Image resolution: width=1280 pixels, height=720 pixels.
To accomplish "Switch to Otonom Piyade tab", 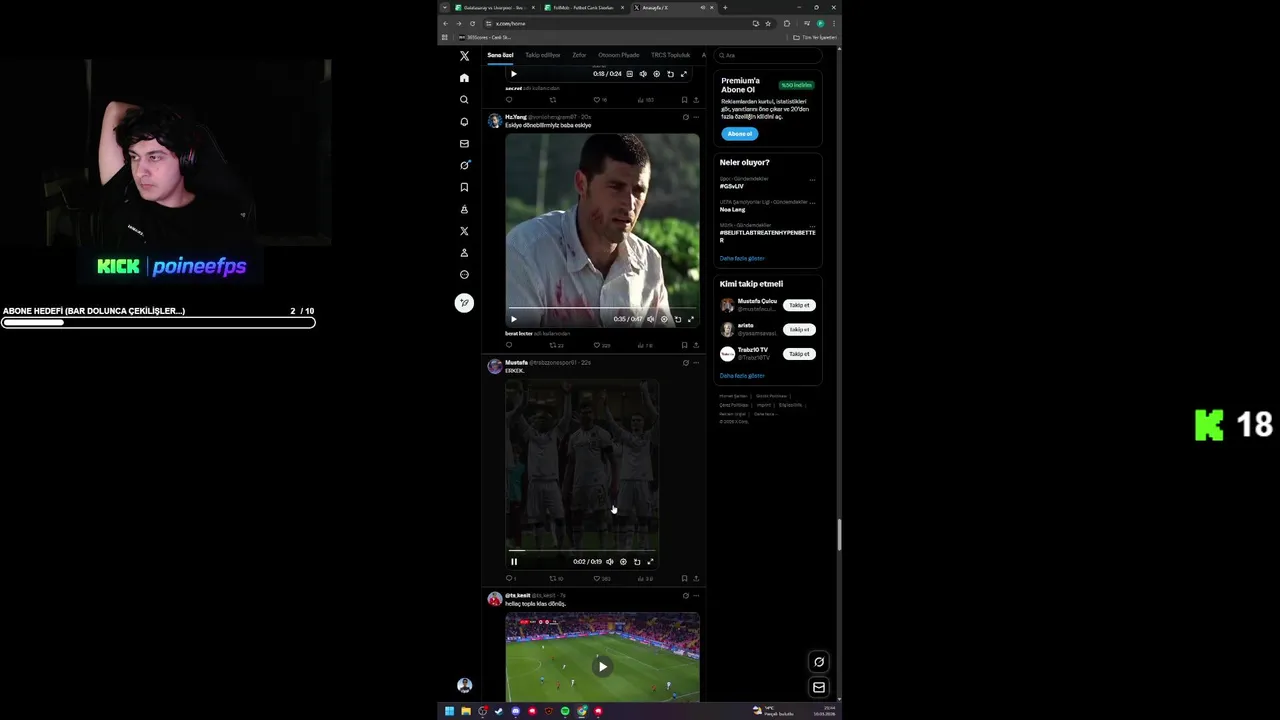I will (x=619, y=55).
